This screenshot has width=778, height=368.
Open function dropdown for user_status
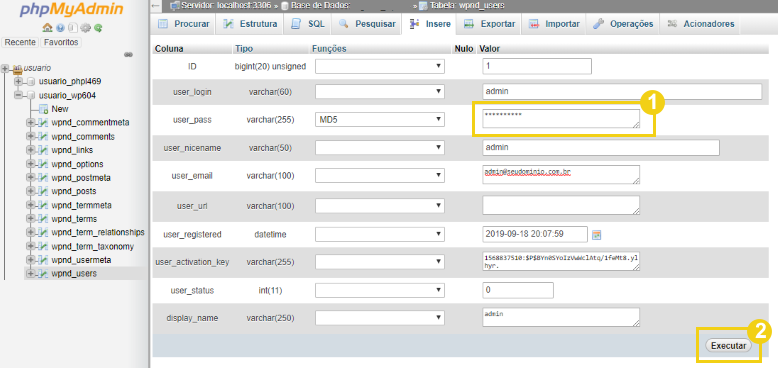(380, 291)
